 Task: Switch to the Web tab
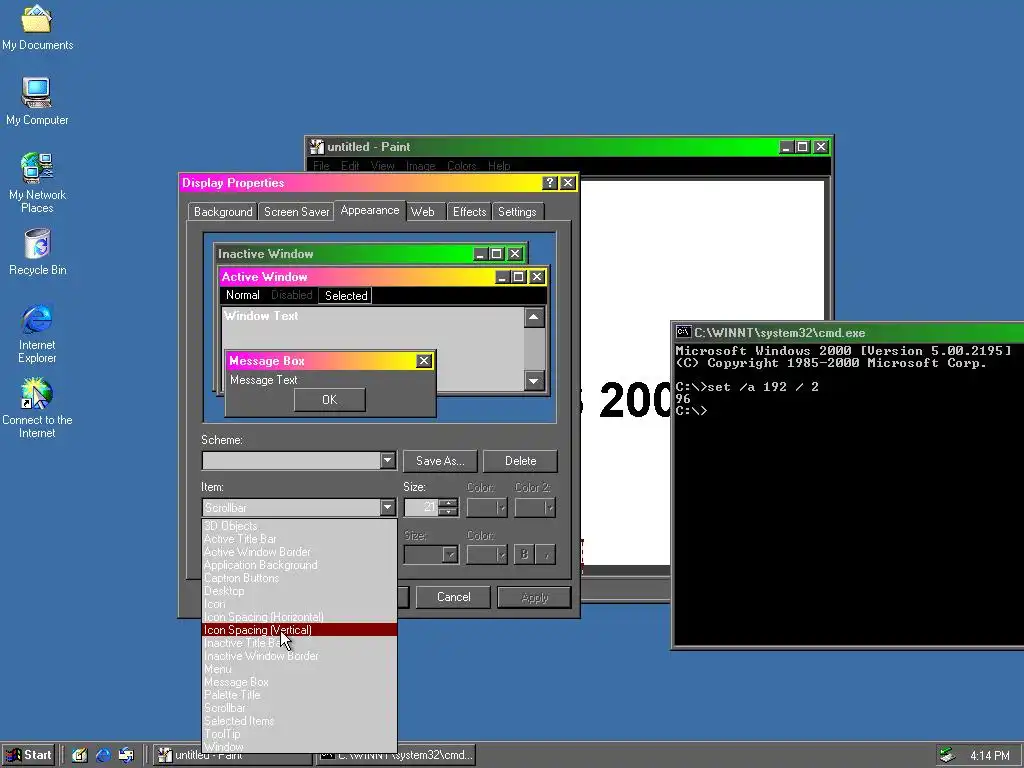coord(423,212)
